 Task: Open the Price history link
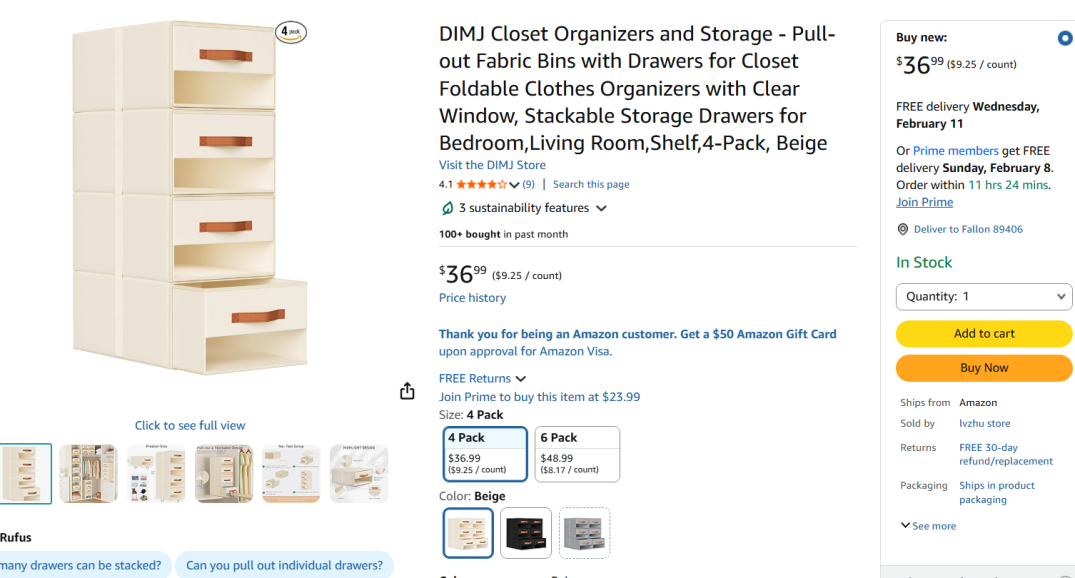tap(472, 298)
